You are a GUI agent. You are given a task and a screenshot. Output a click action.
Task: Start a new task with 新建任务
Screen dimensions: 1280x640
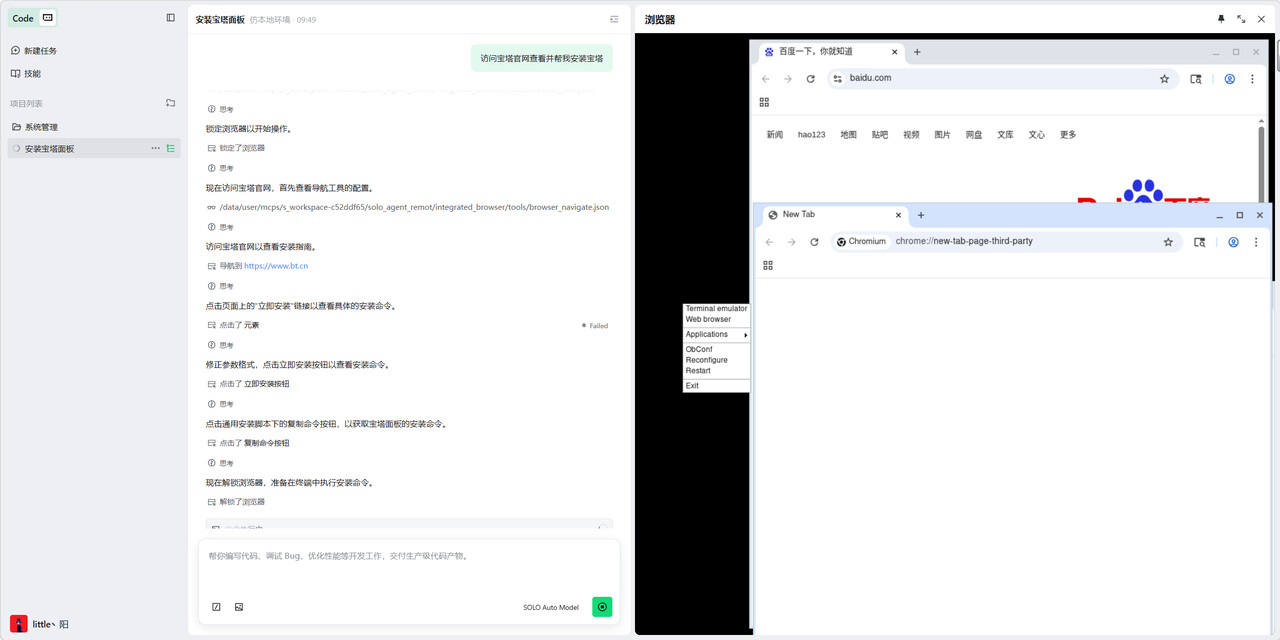coord(34,50)
